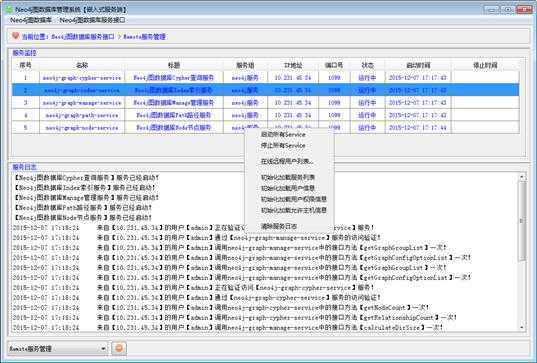
Task: Select 初始化加载用户权限信息 in context menu
Action: pyautogui.click(x=294, y=199)
